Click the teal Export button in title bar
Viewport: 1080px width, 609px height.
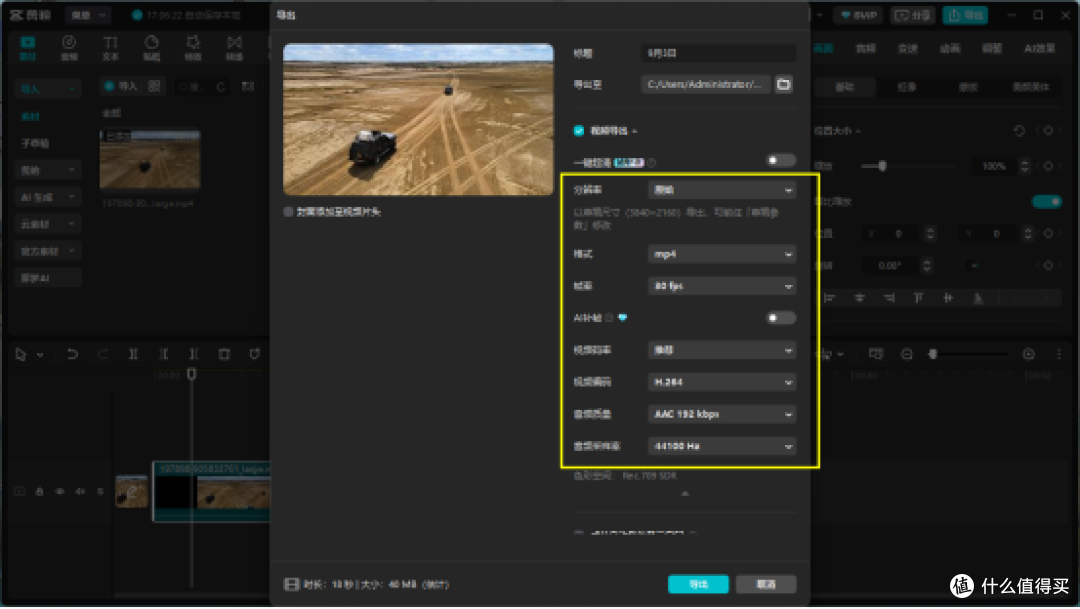pyautogui.click(x=966, y=15)
